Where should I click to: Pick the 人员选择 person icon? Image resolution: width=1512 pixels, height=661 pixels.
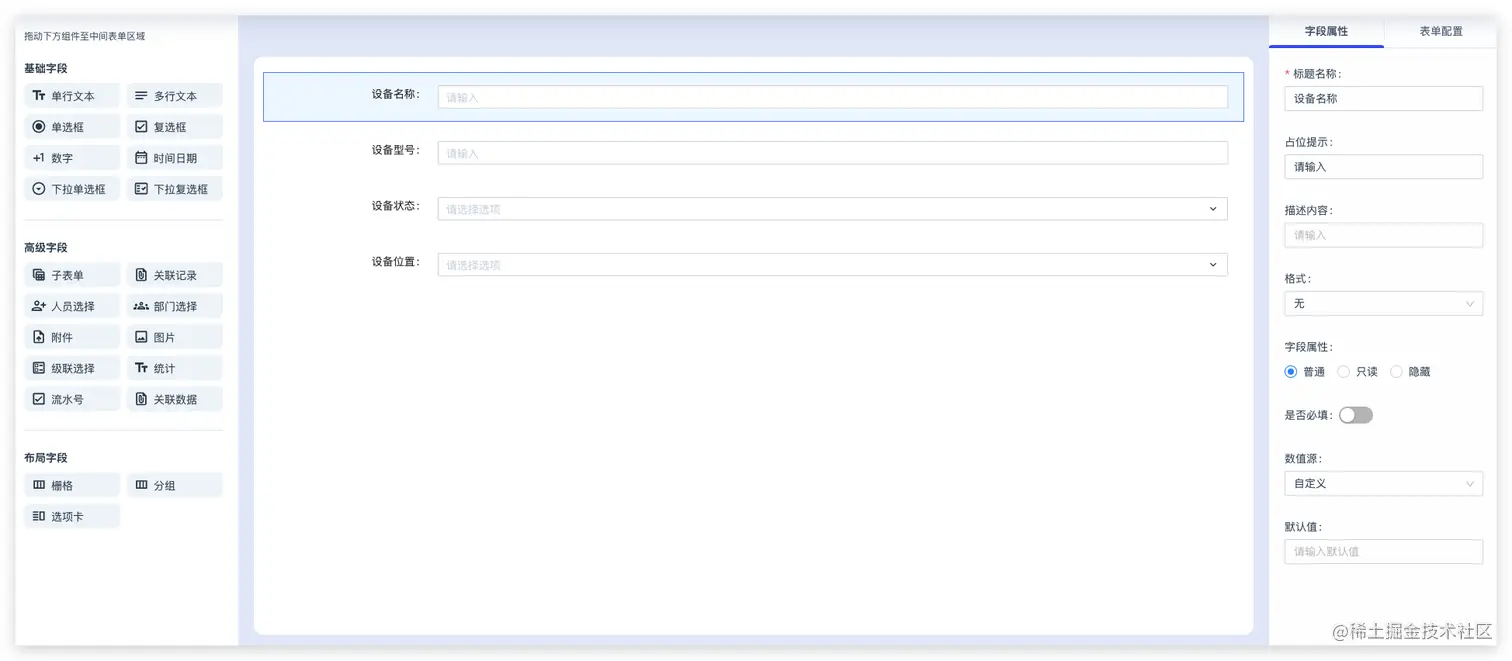point(39,306)
